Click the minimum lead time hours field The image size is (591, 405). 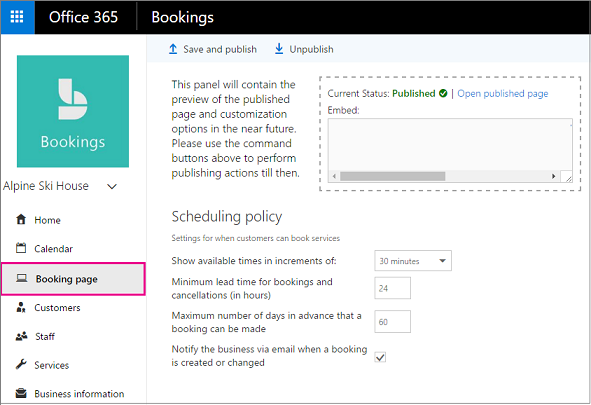[x=392, y=288]
